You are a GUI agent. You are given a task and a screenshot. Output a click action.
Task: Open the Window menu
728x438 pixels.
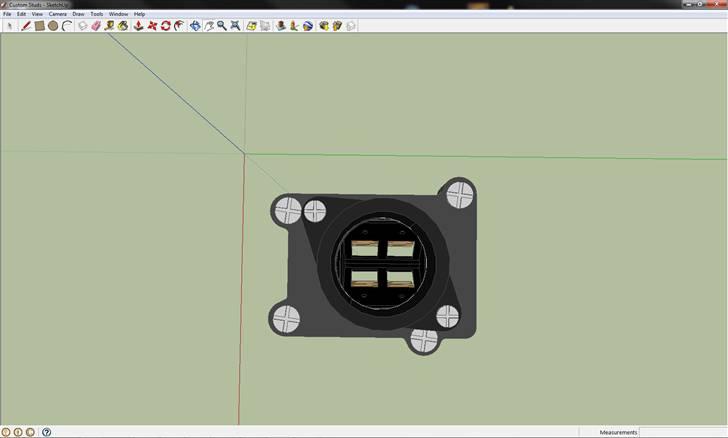pos(118,14)
